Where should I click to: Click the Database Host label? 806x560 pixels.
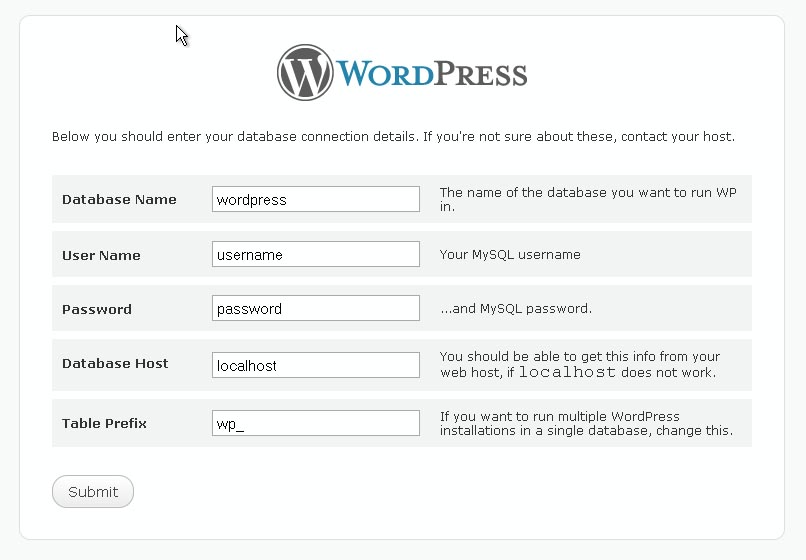(115, 363)
